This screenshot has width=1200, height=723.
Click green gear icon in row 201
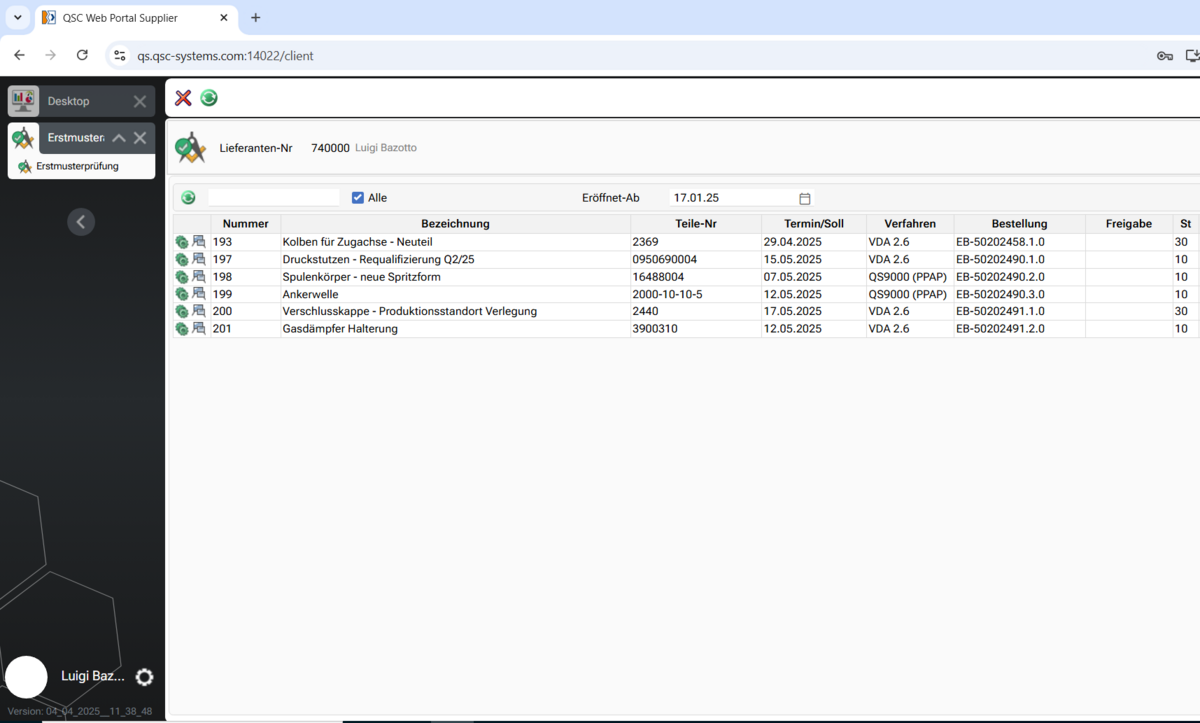[182, 329]
